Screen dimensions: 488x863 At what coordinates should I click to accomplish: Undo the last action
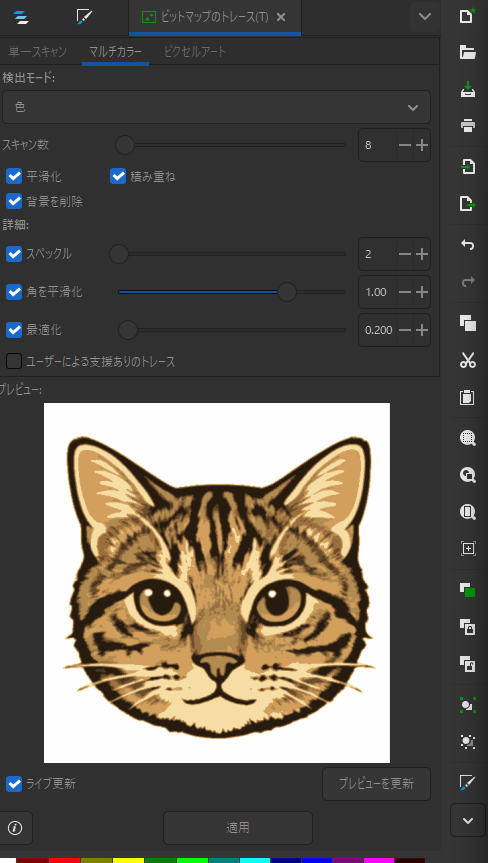coord(467,245)
